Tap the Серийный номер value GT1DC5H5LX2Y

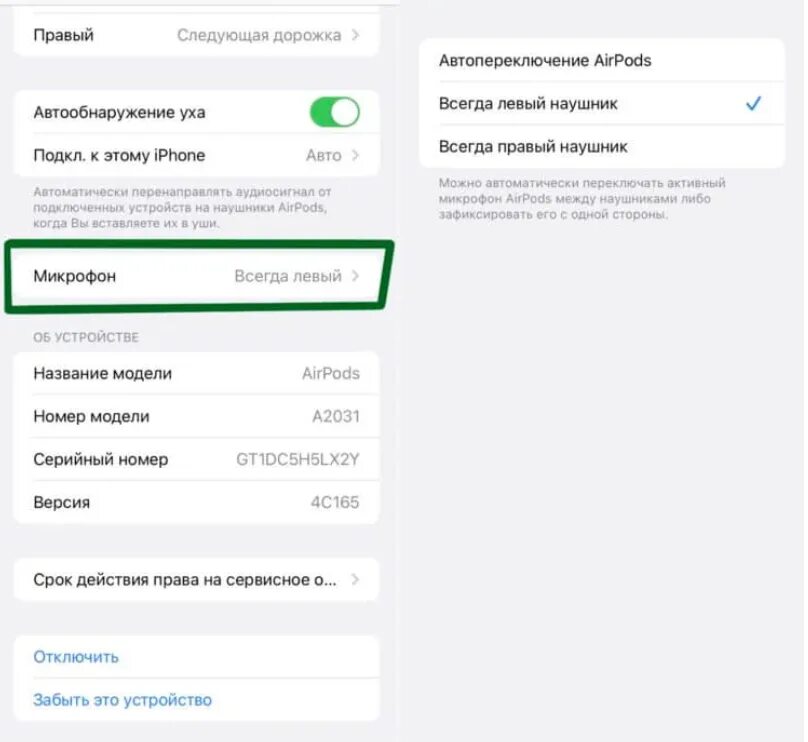[297, 459]
